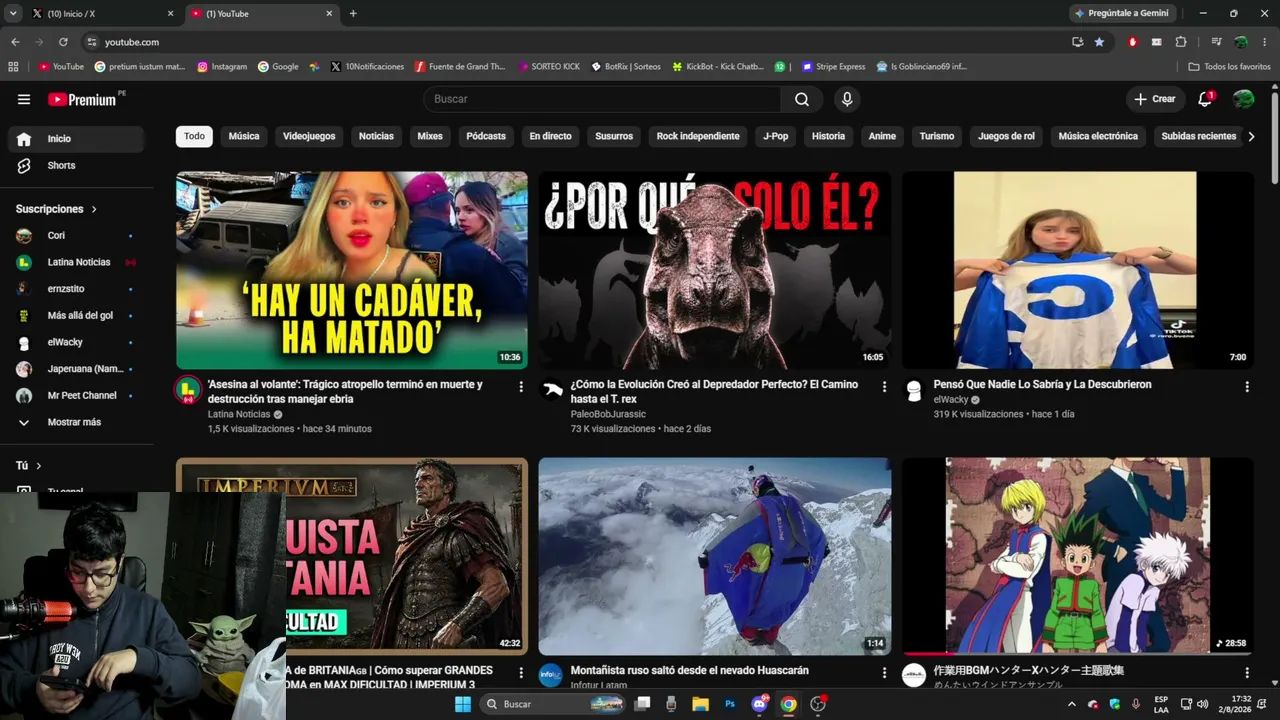Open the Latina Noticias channel avatar
Screen dimensions: 1280x720
(188, 390)
